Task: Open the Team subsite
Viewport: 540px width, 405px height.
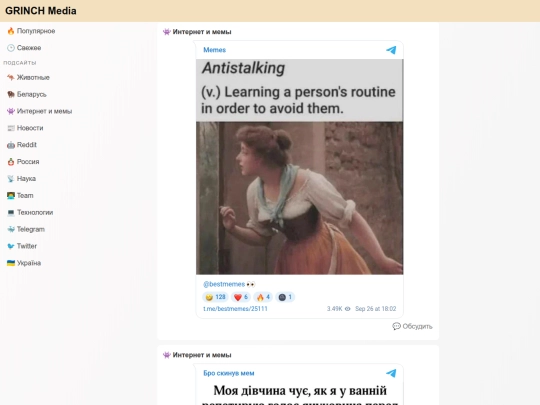Action: point(25,196)
